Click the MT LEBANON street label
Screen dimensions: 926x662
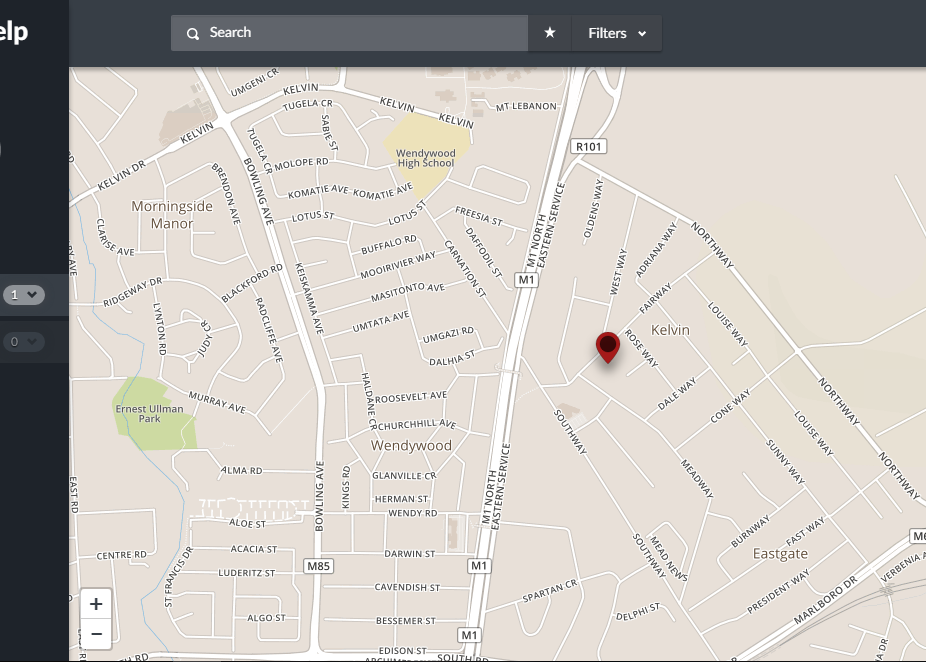click(x=526, y=106)
